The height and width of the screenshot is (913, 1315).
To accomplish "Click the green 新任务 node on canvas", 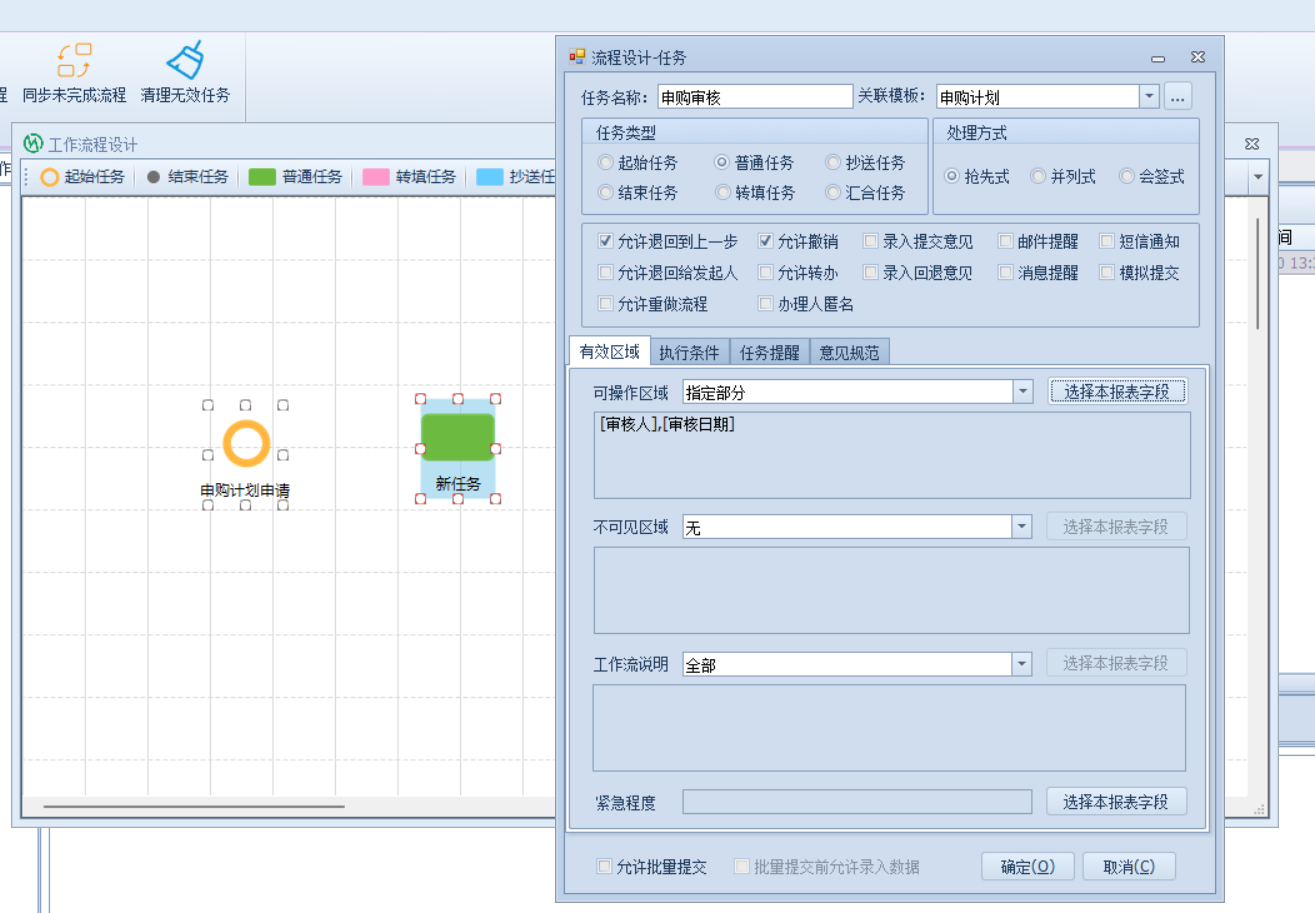I will tap(458, 437).
